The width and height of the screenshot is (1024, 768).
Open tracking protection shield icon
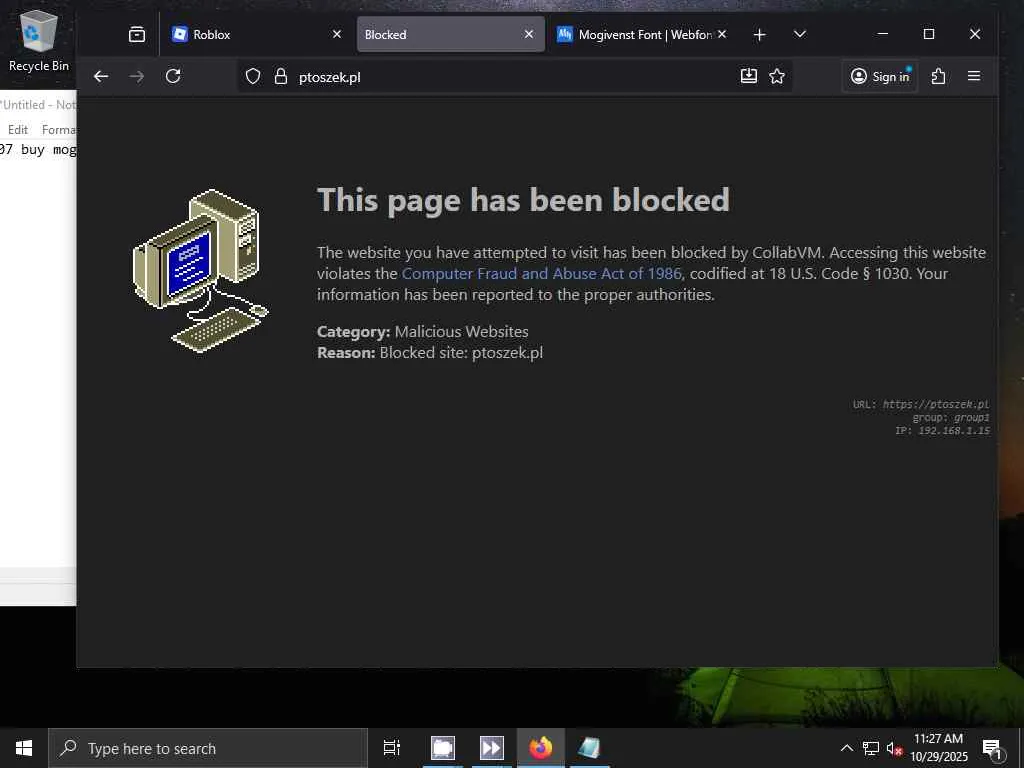pos(253,76)
